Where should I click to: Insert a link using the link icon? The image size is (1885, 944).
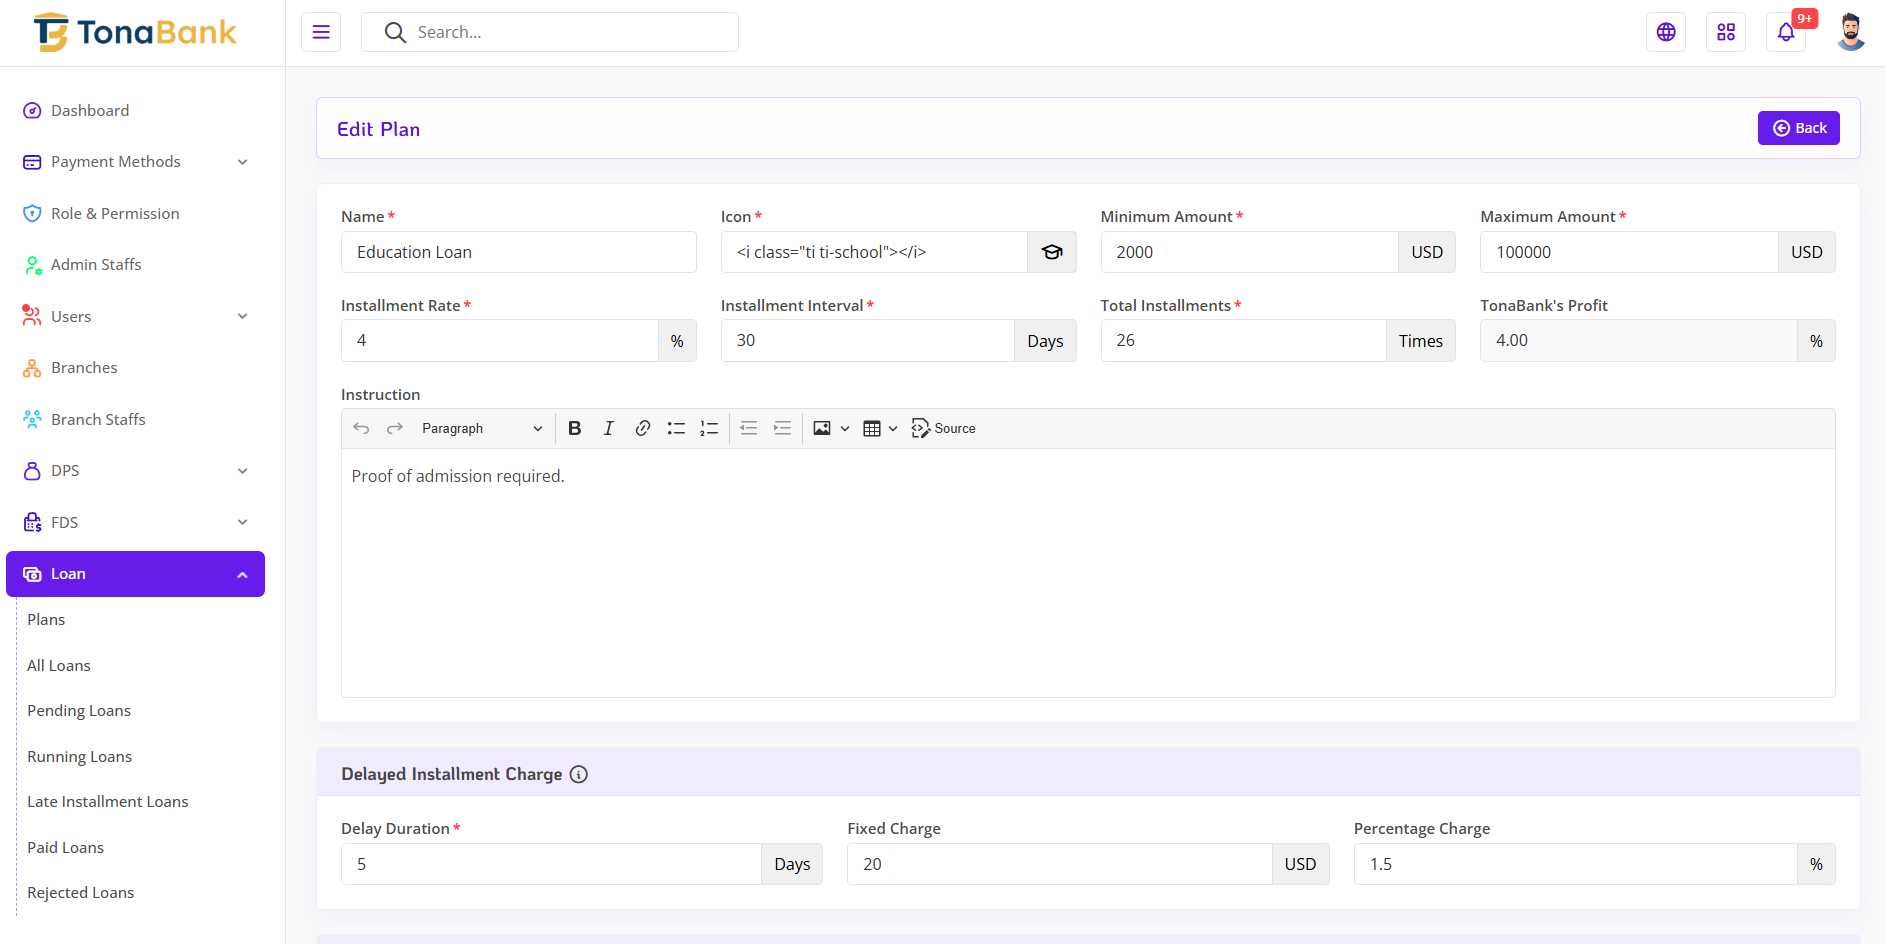point(643,428)
